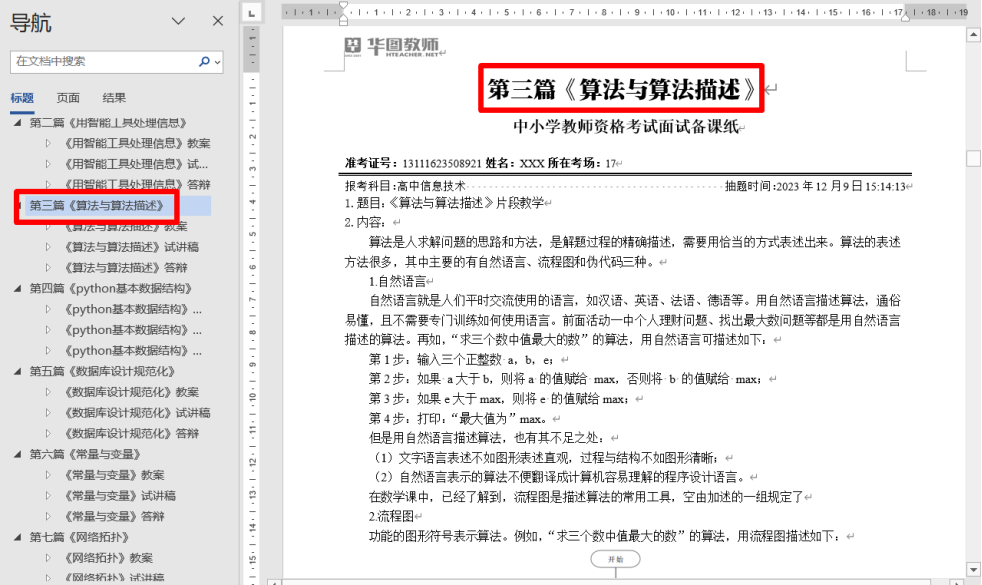Collapse the 第二篇《用智能工具处理信息》 heading
The width and height of the screenshot is (982, 585).
tap(17, 123)
